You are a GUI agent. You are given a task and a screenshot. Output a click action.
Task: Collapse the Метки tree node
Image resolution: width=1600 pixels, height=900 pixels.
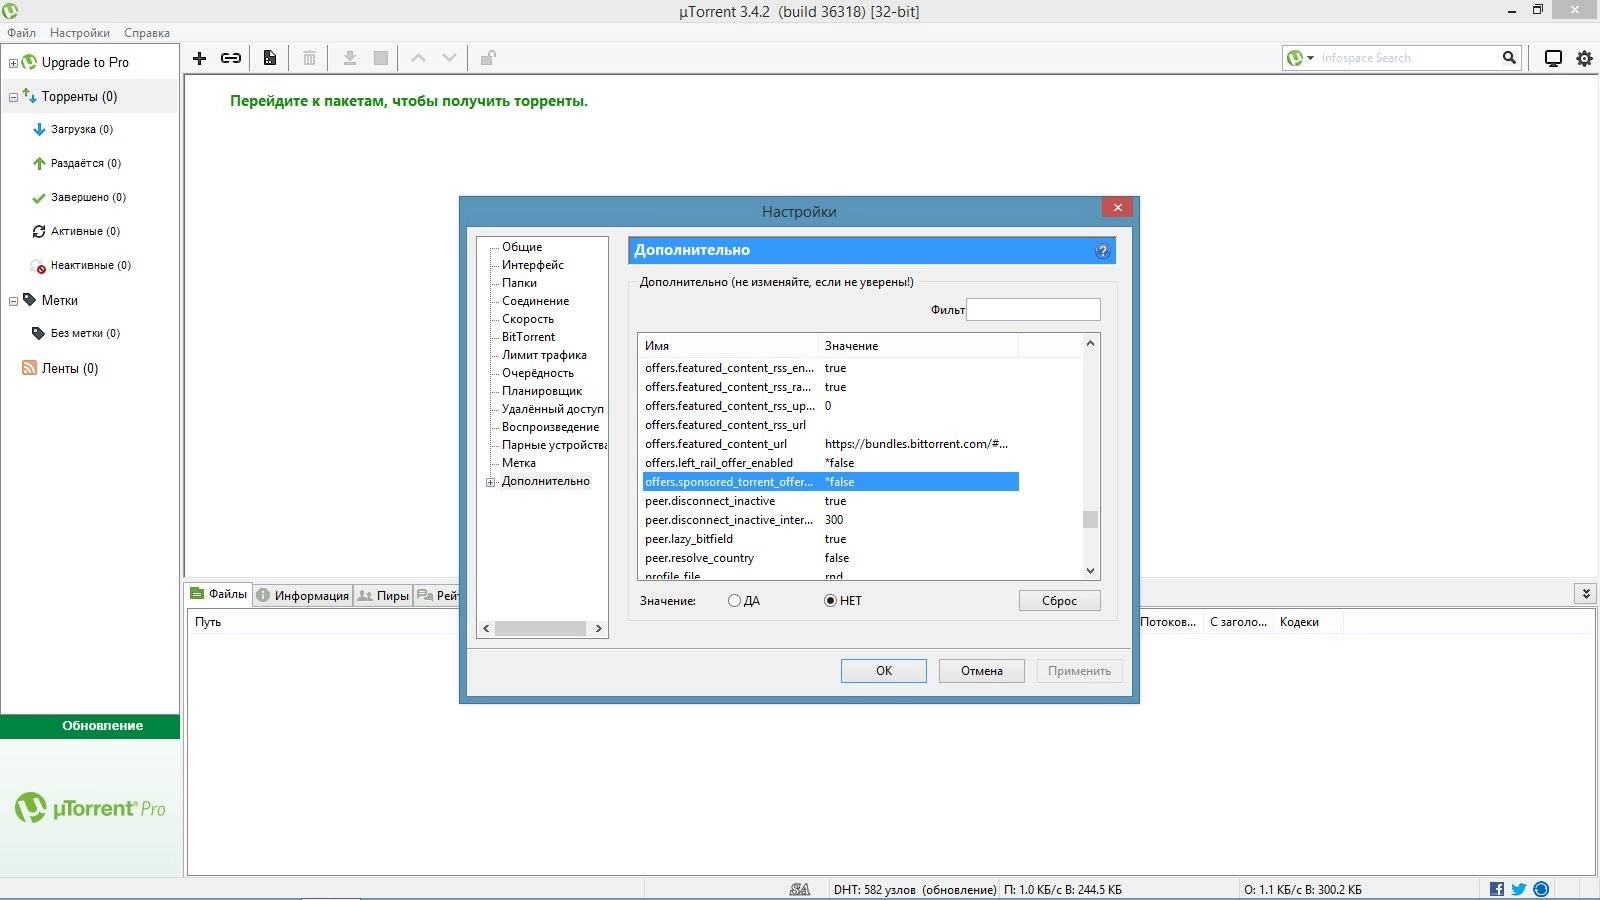13,301
